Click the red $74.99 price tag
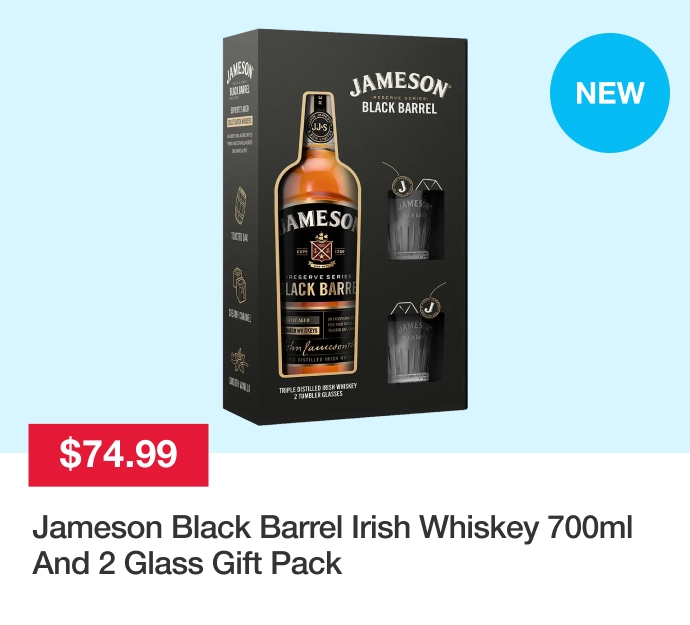690x625 pixels. pyautogui.click(x=118, y=455)
